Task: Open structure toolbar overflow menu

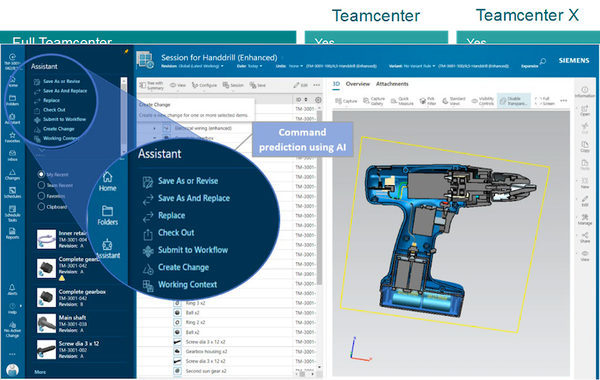Action: [x=316, y=85]
